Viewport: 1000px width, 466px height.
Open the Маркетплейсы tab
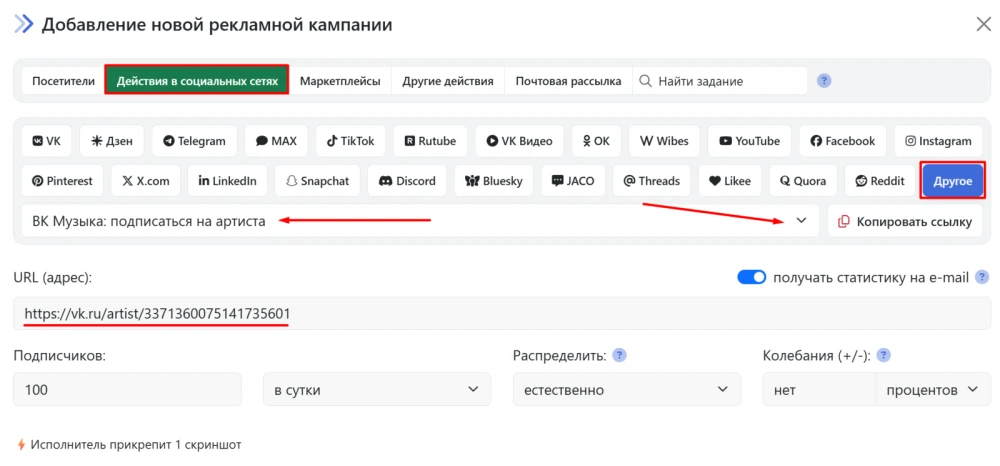pos(340,81)
